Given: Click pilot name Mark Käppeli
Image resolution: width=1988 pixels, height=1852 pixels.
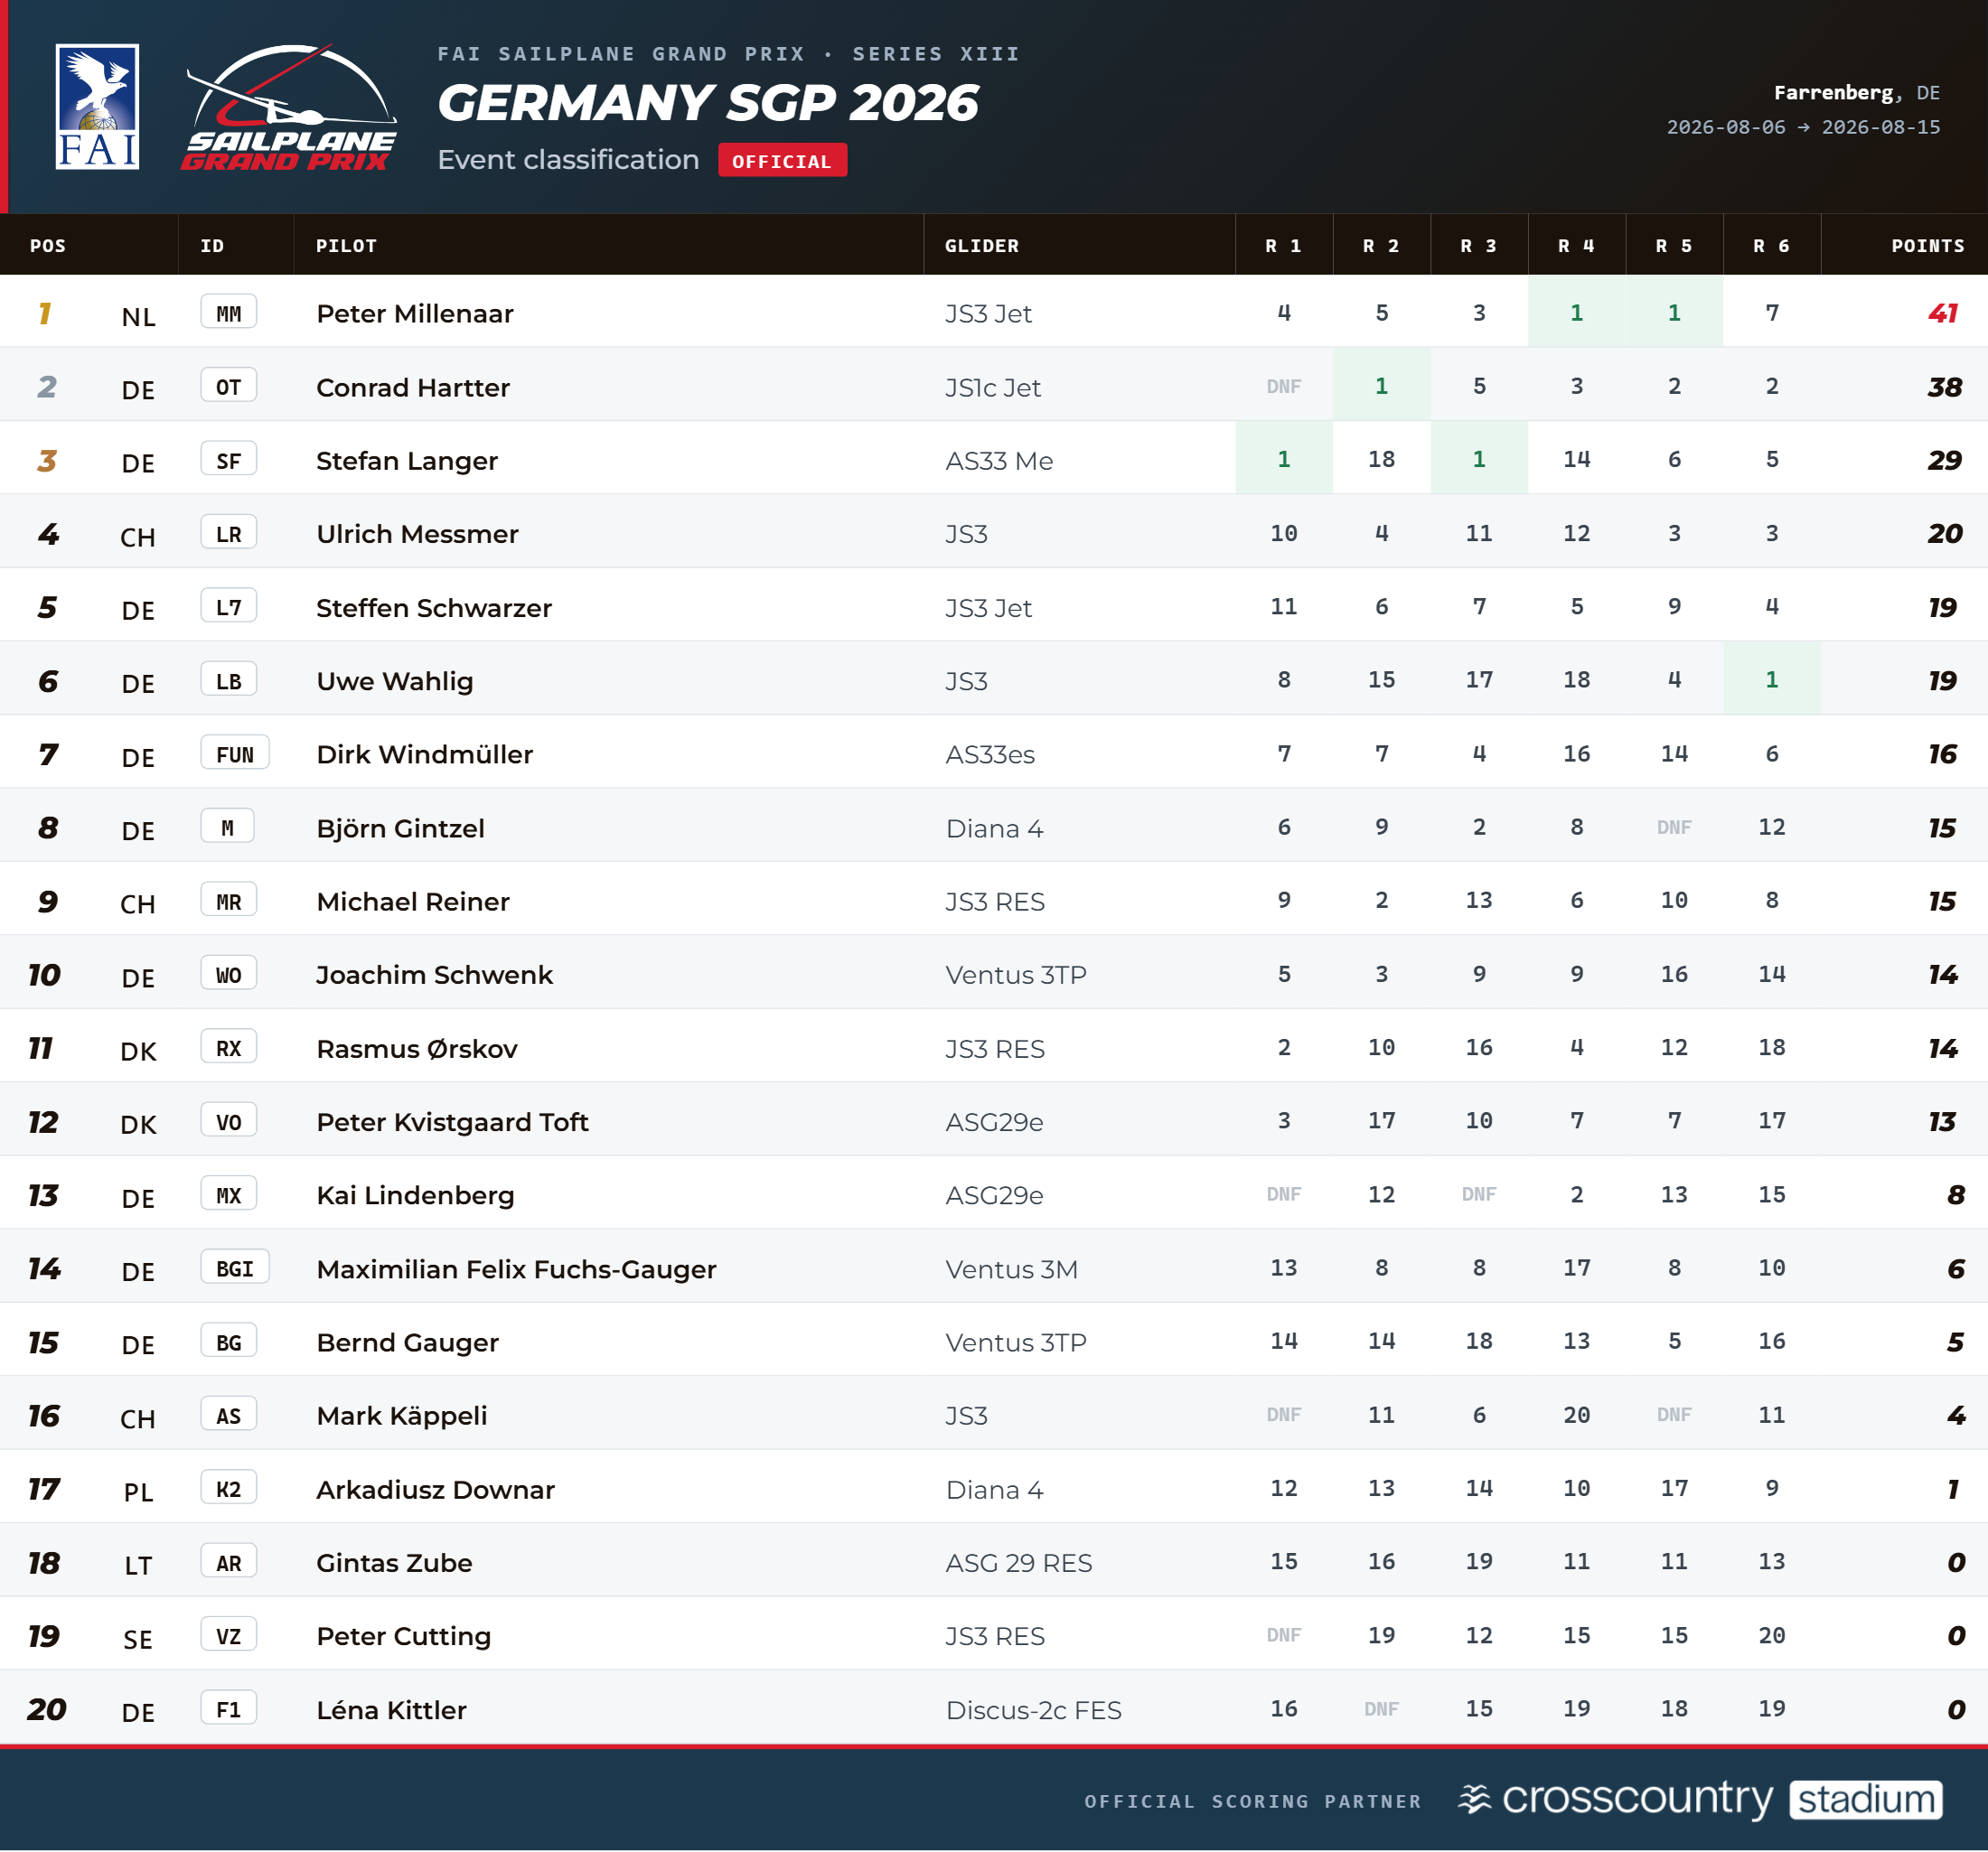Looking at the screenshot, I should click(401, 1415).
